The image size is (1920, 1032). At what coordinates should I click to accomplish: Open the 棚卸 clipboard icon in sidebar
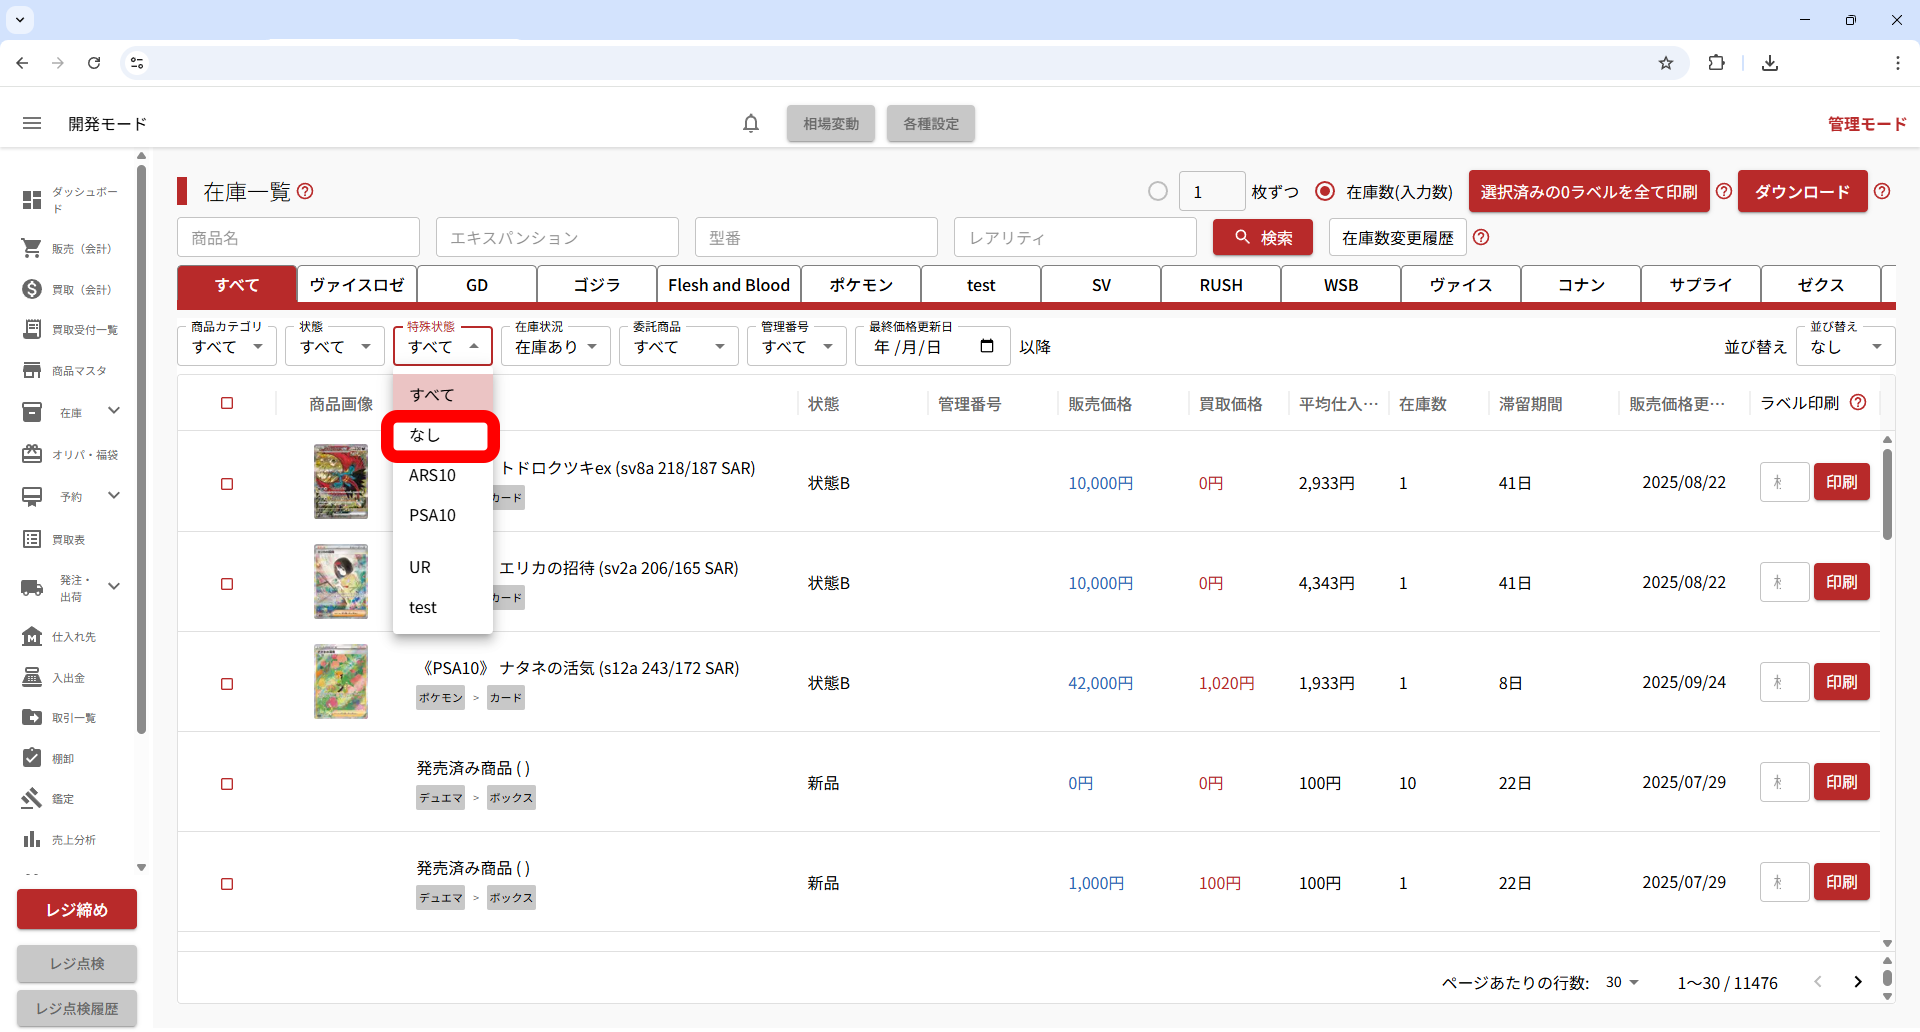[32, 758]
